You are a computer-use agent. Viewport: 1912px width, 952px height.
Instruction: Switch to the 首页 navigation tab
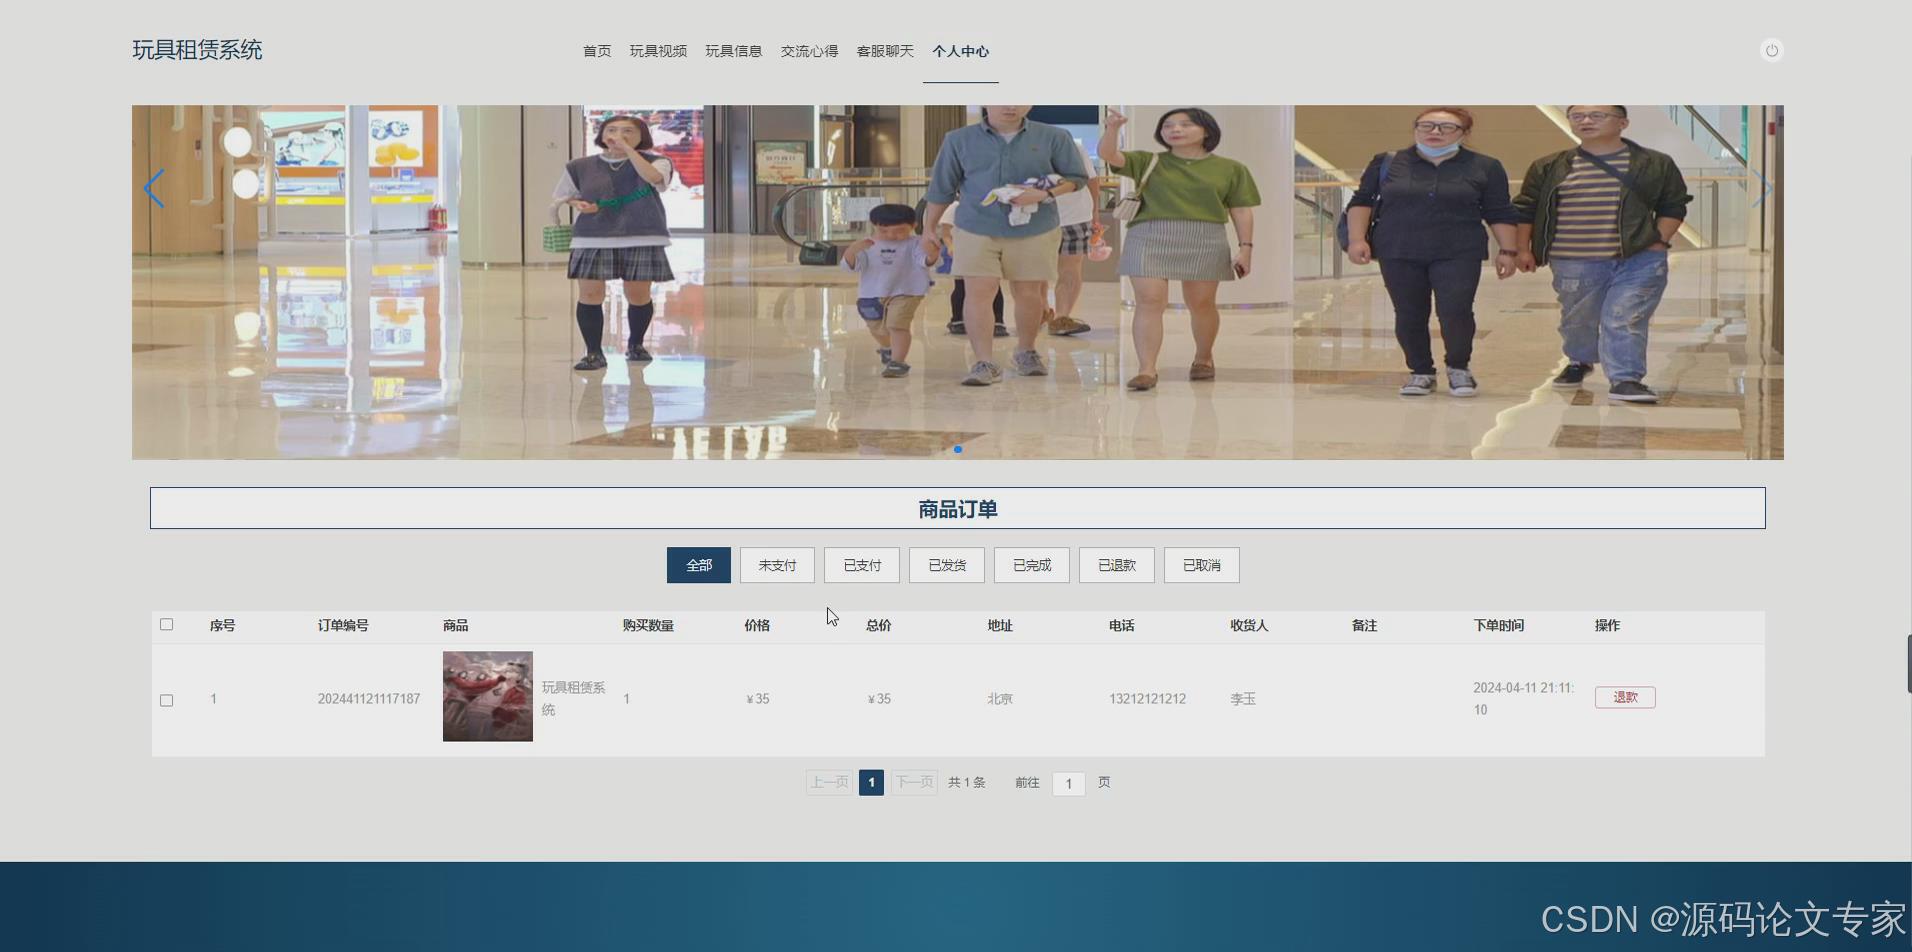596,51
